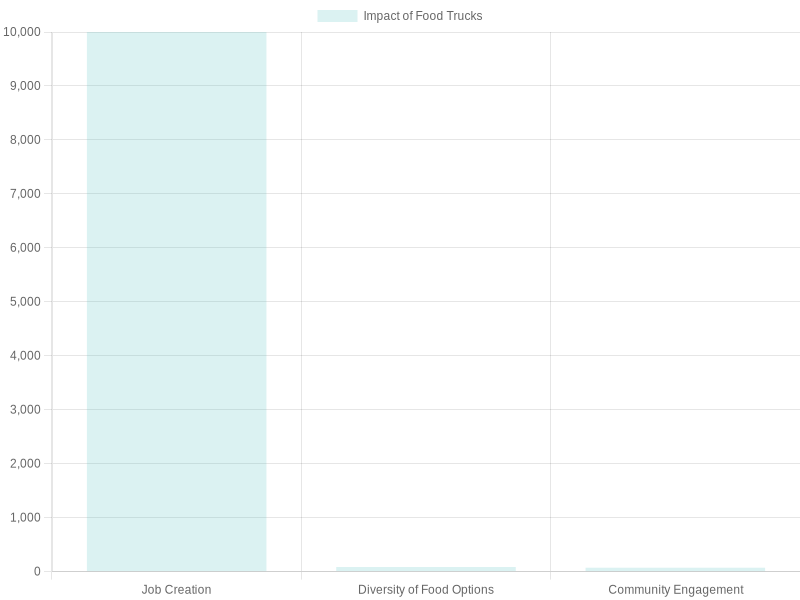Click the gridline between Job Creation and Diversity columns
This screenshot has width=800, height=600.
pyautogui.click(x=301, y=300)
